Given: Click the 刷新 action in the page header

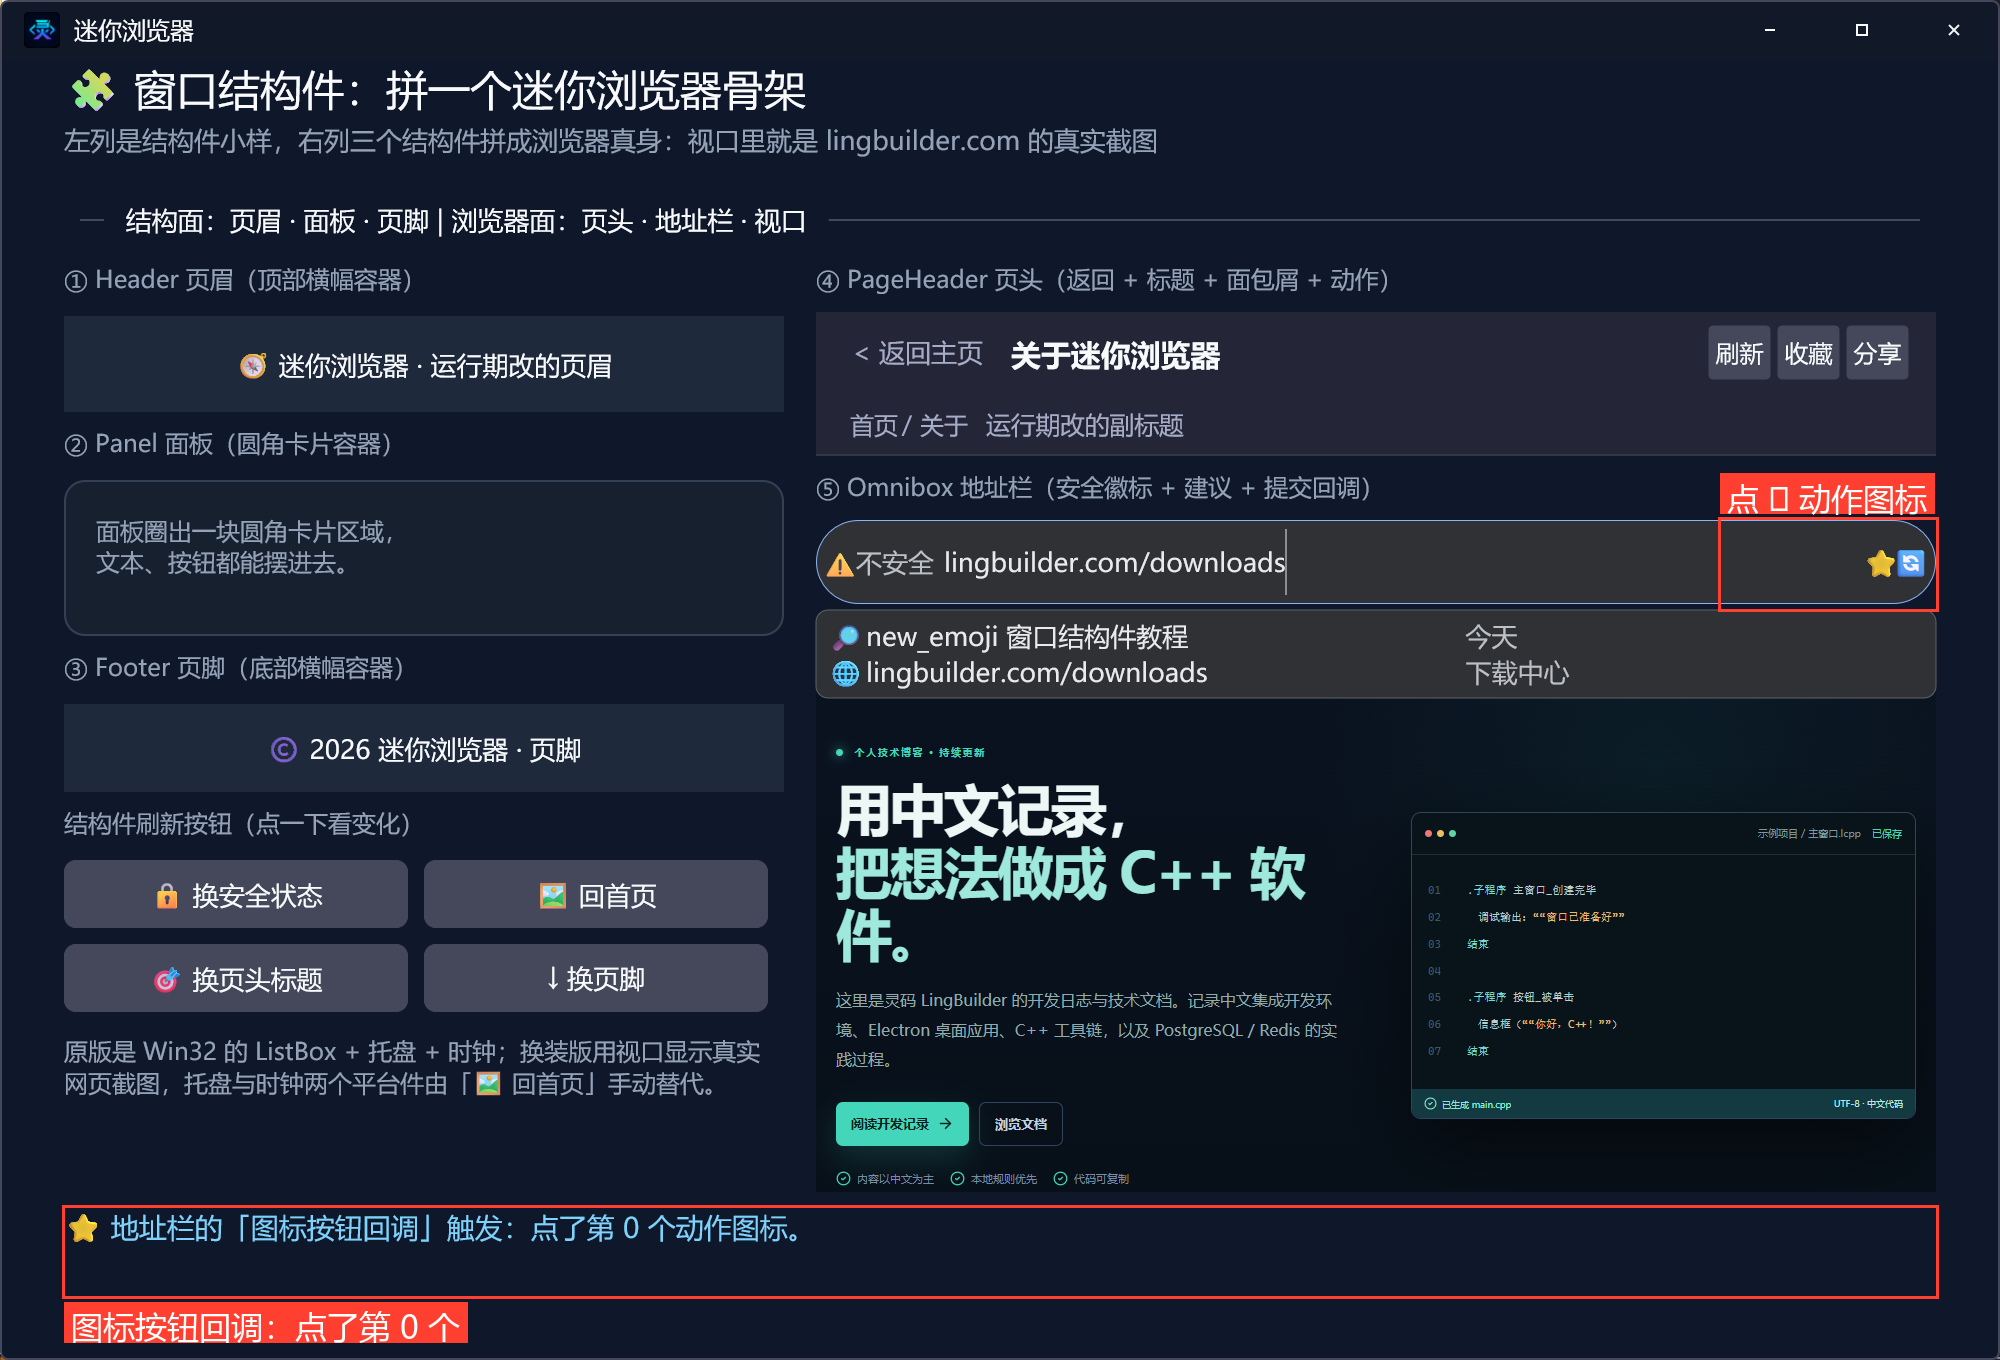Looking at the screenshot, I should click(1739, 353).
